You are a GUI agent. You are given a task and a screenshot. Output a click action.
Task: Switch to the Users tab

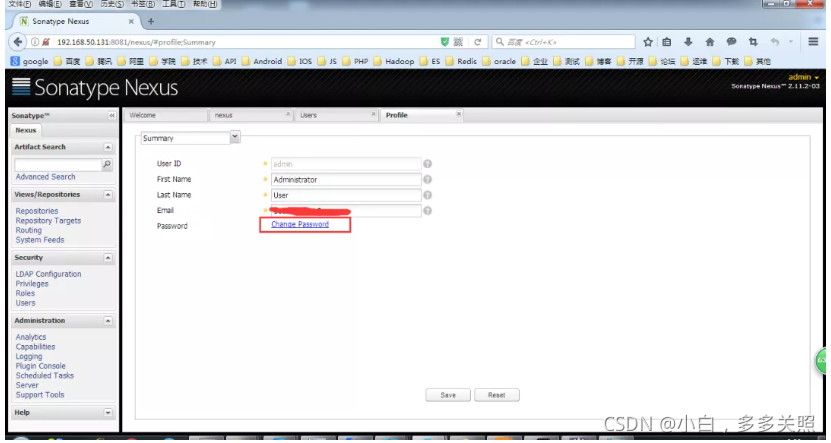[x=335, y=115]
